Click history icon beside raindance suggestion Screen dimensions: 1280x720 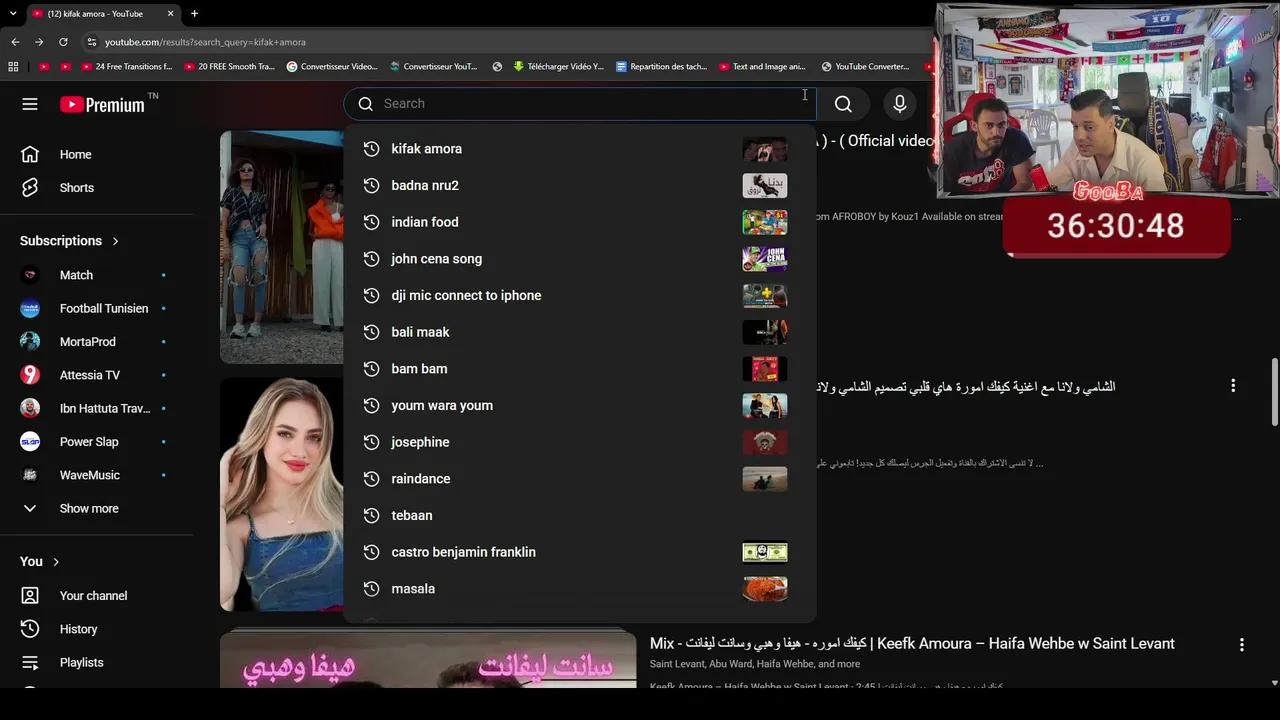[371, 479]
